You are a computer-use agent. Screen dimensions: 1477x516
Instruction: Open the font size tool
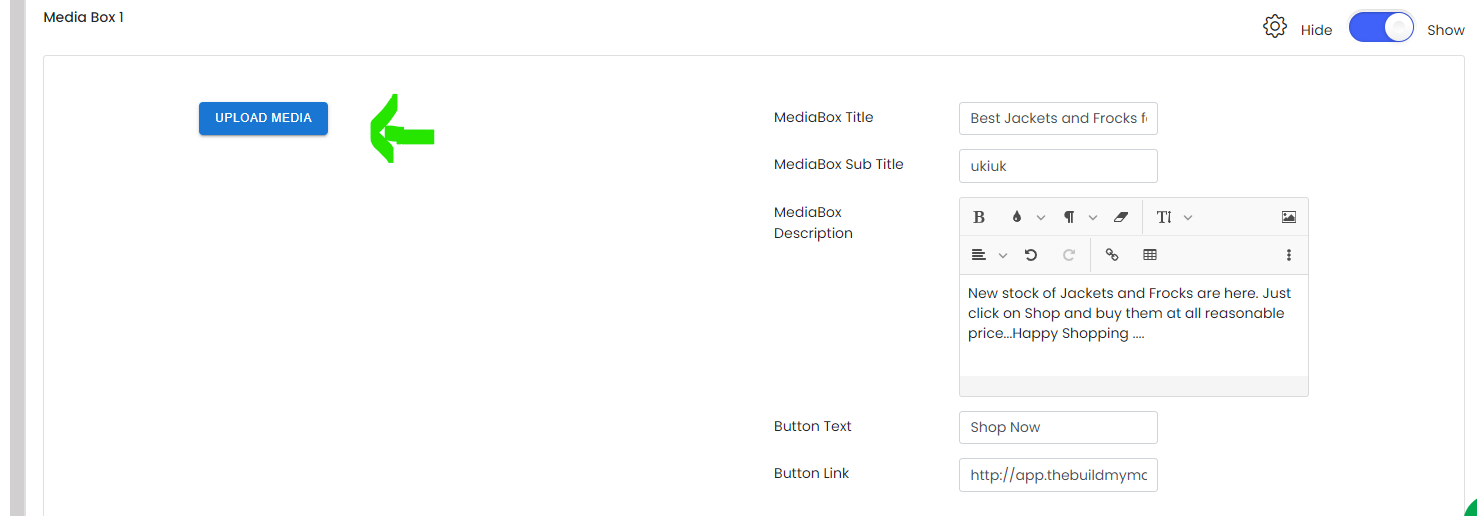coord(1164,217)
